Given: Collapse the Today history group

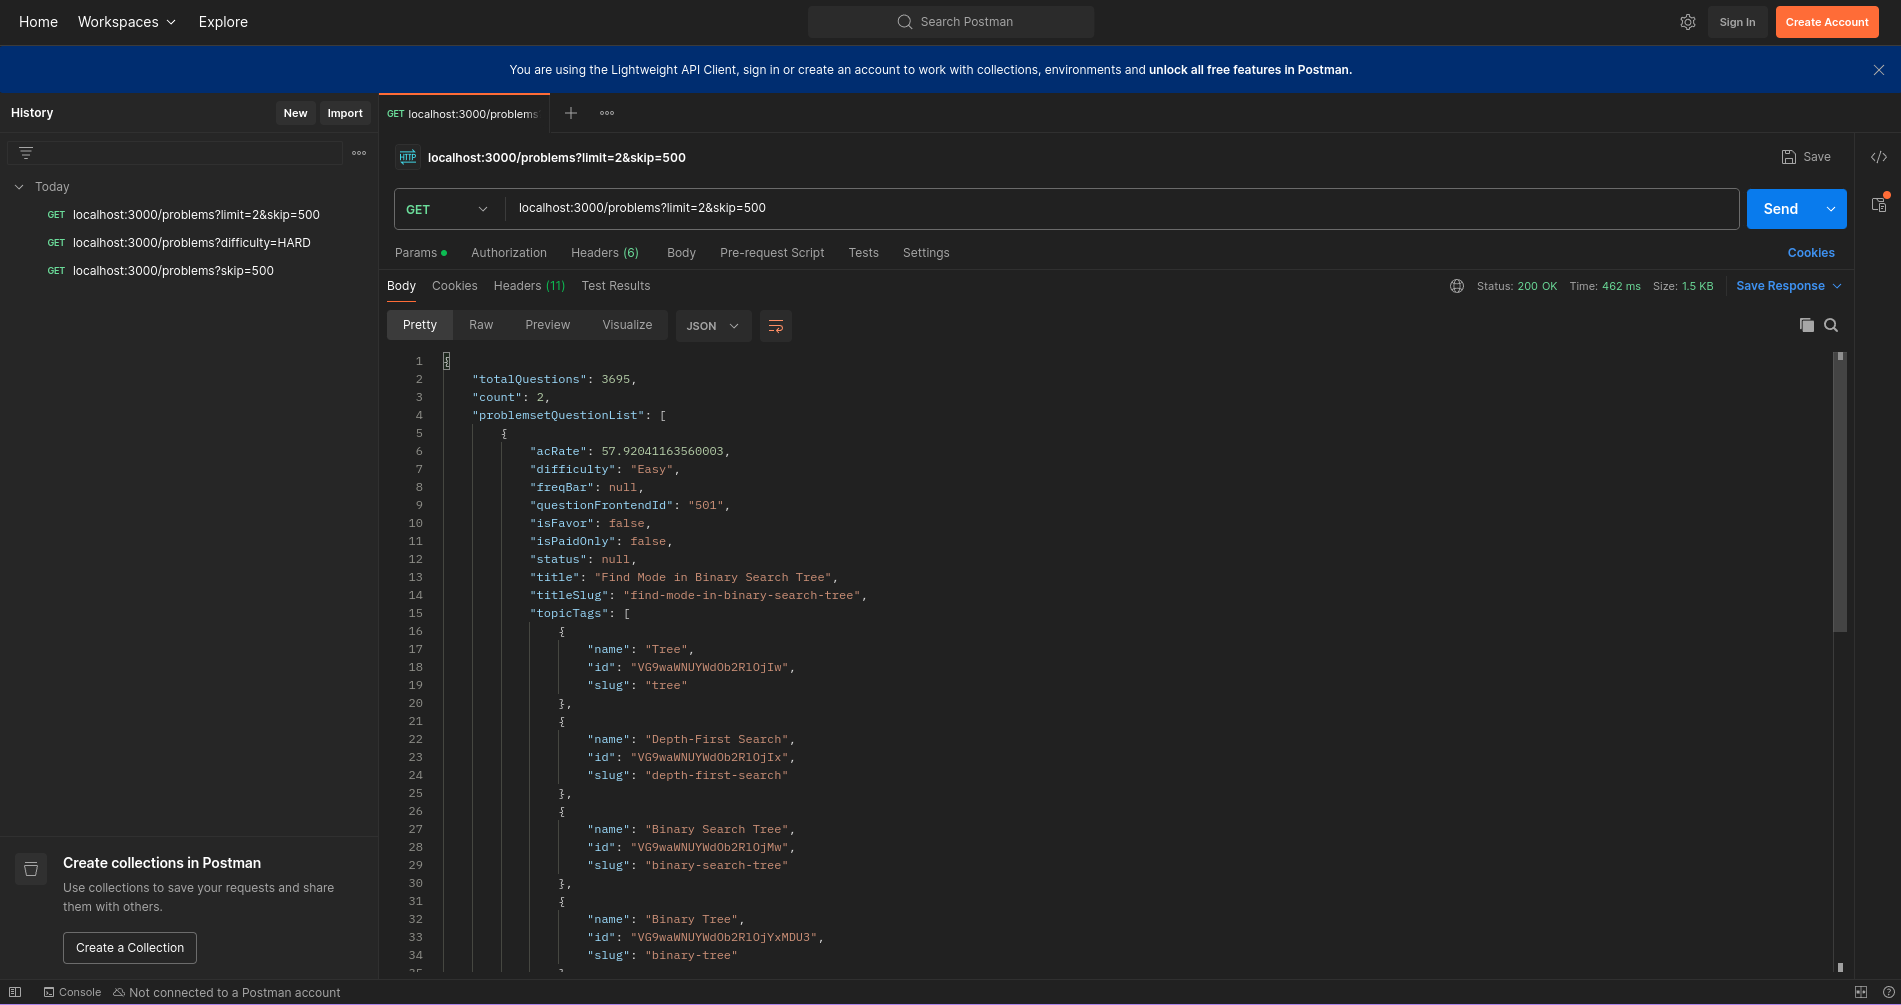Looking at the screenshot, I should click(x=19, y=187).
